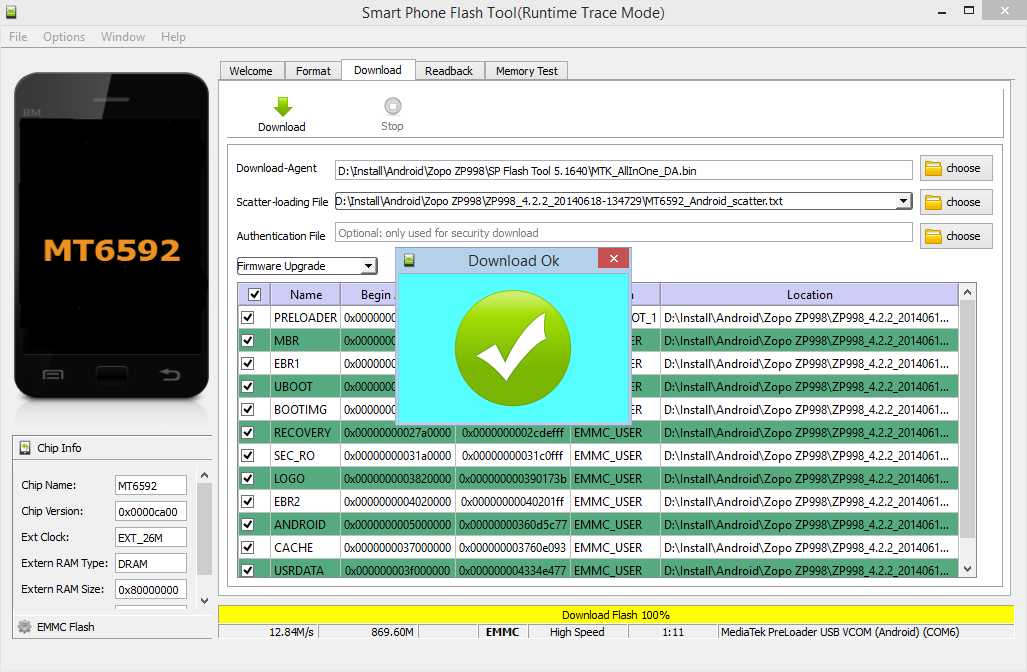Uncheck the MBR row checkbox
This screenshot has height=672, width=1027.
tap(248, 341)
